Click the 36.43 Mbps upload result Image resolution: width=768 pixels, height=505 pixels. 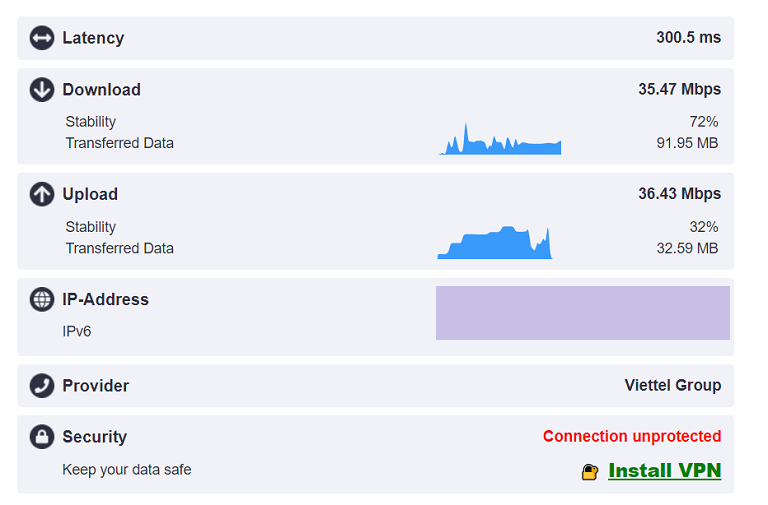click(679, 193)
